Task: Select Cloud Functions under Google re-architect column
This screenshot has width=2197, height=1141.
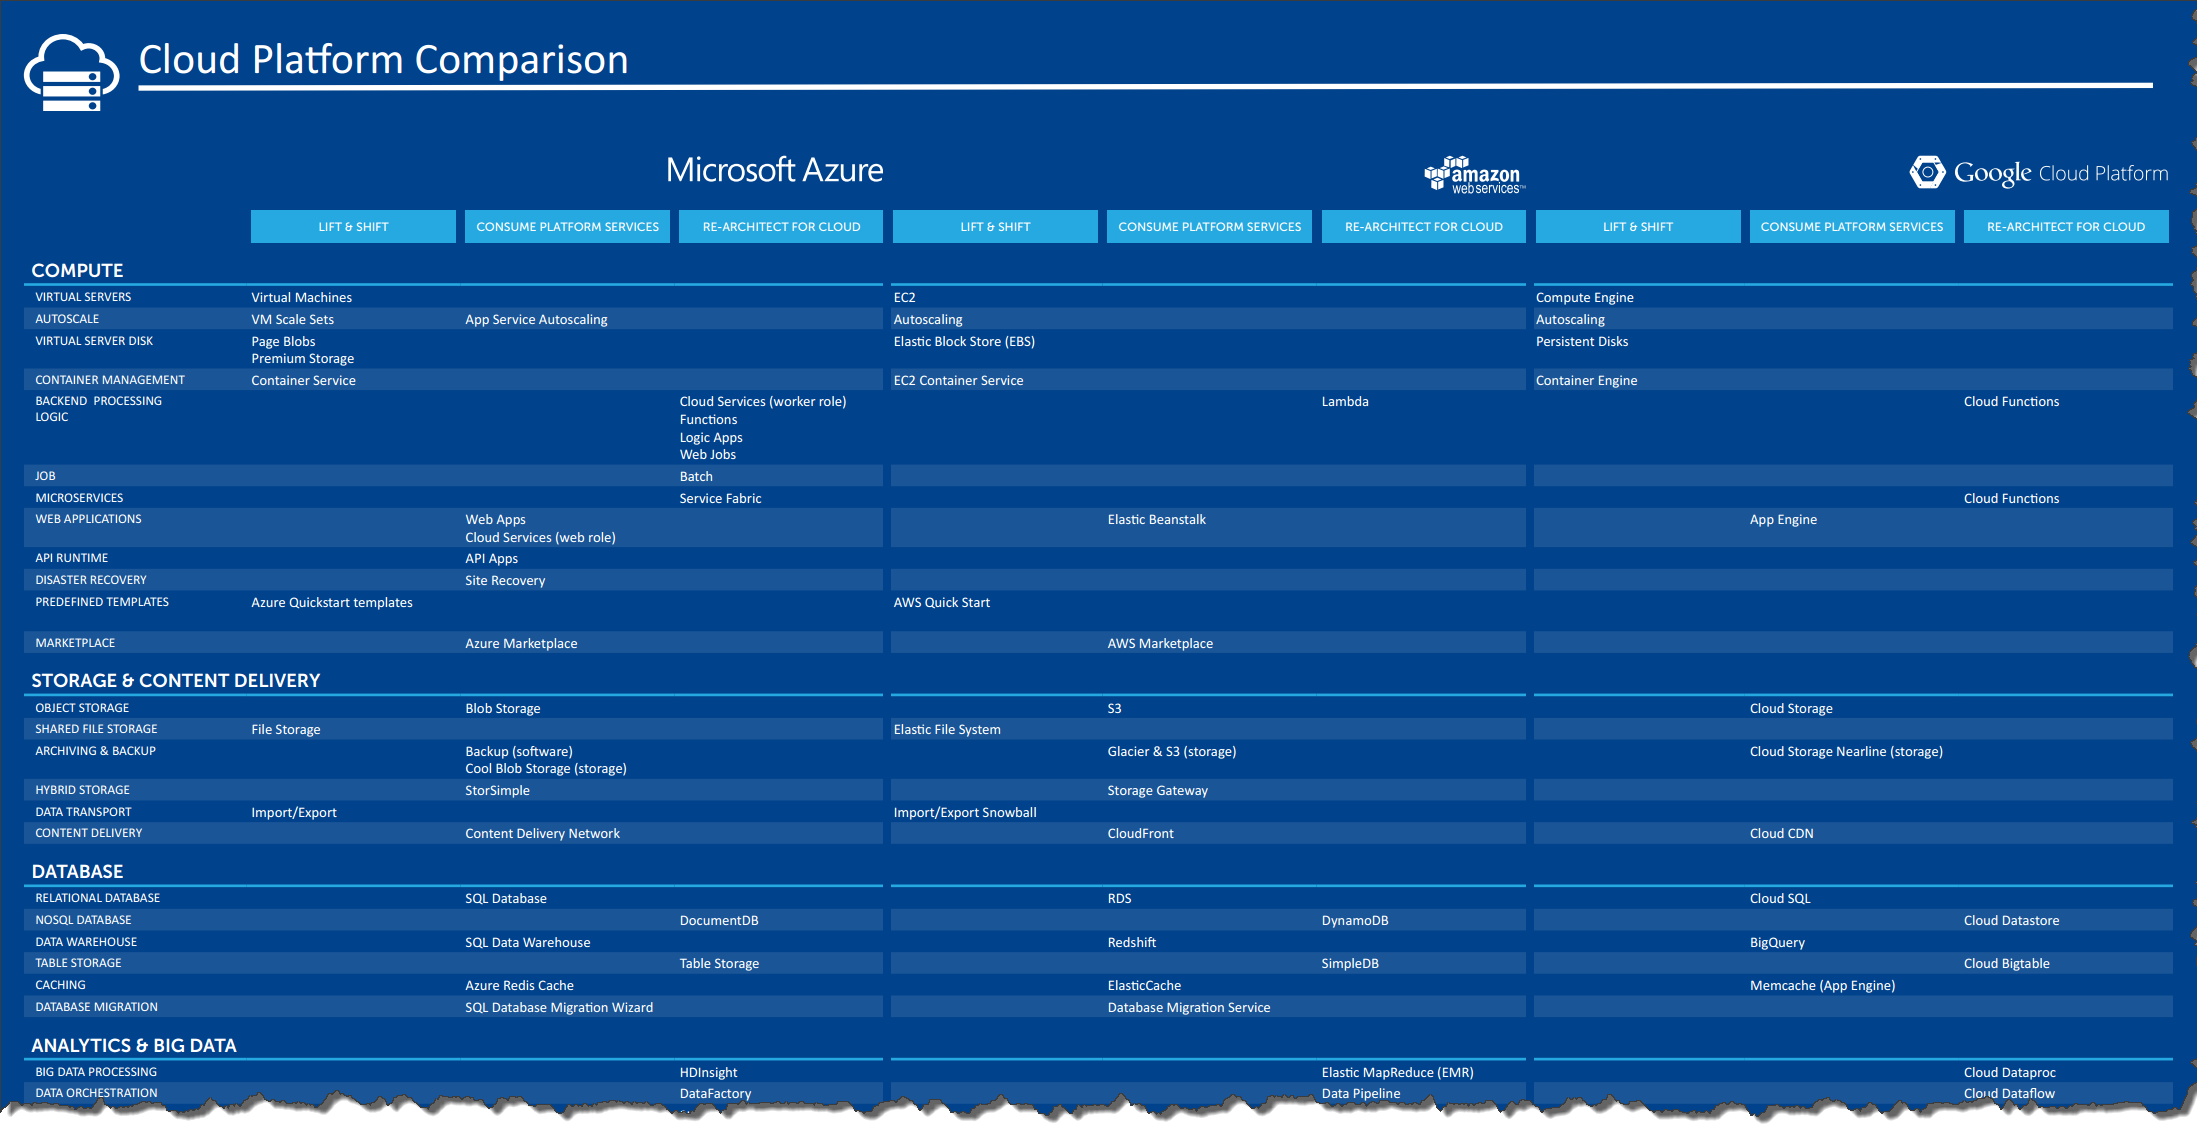Action: pos(2012,401)
